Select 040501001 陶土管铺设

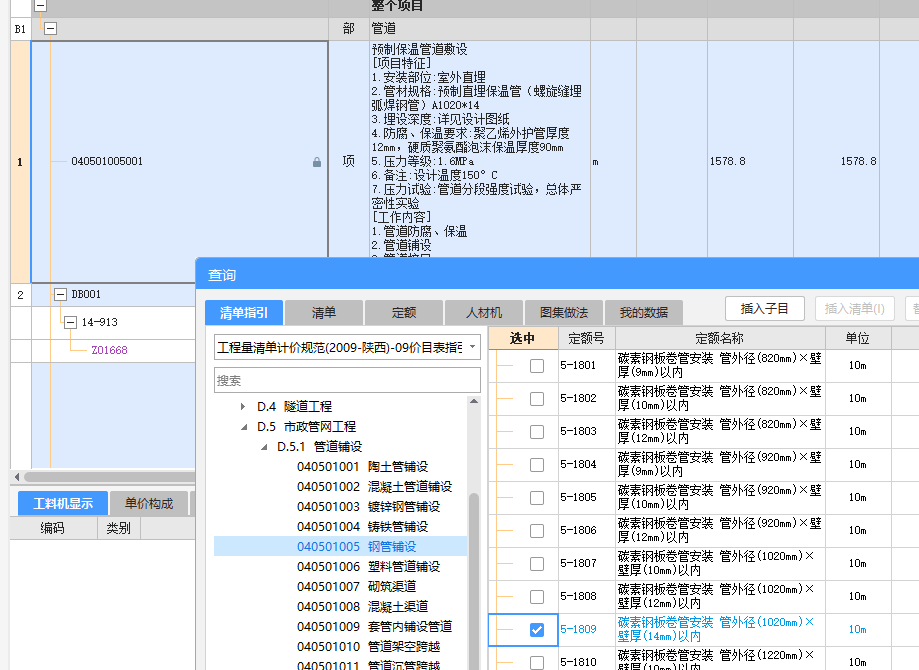pos(362,467)
